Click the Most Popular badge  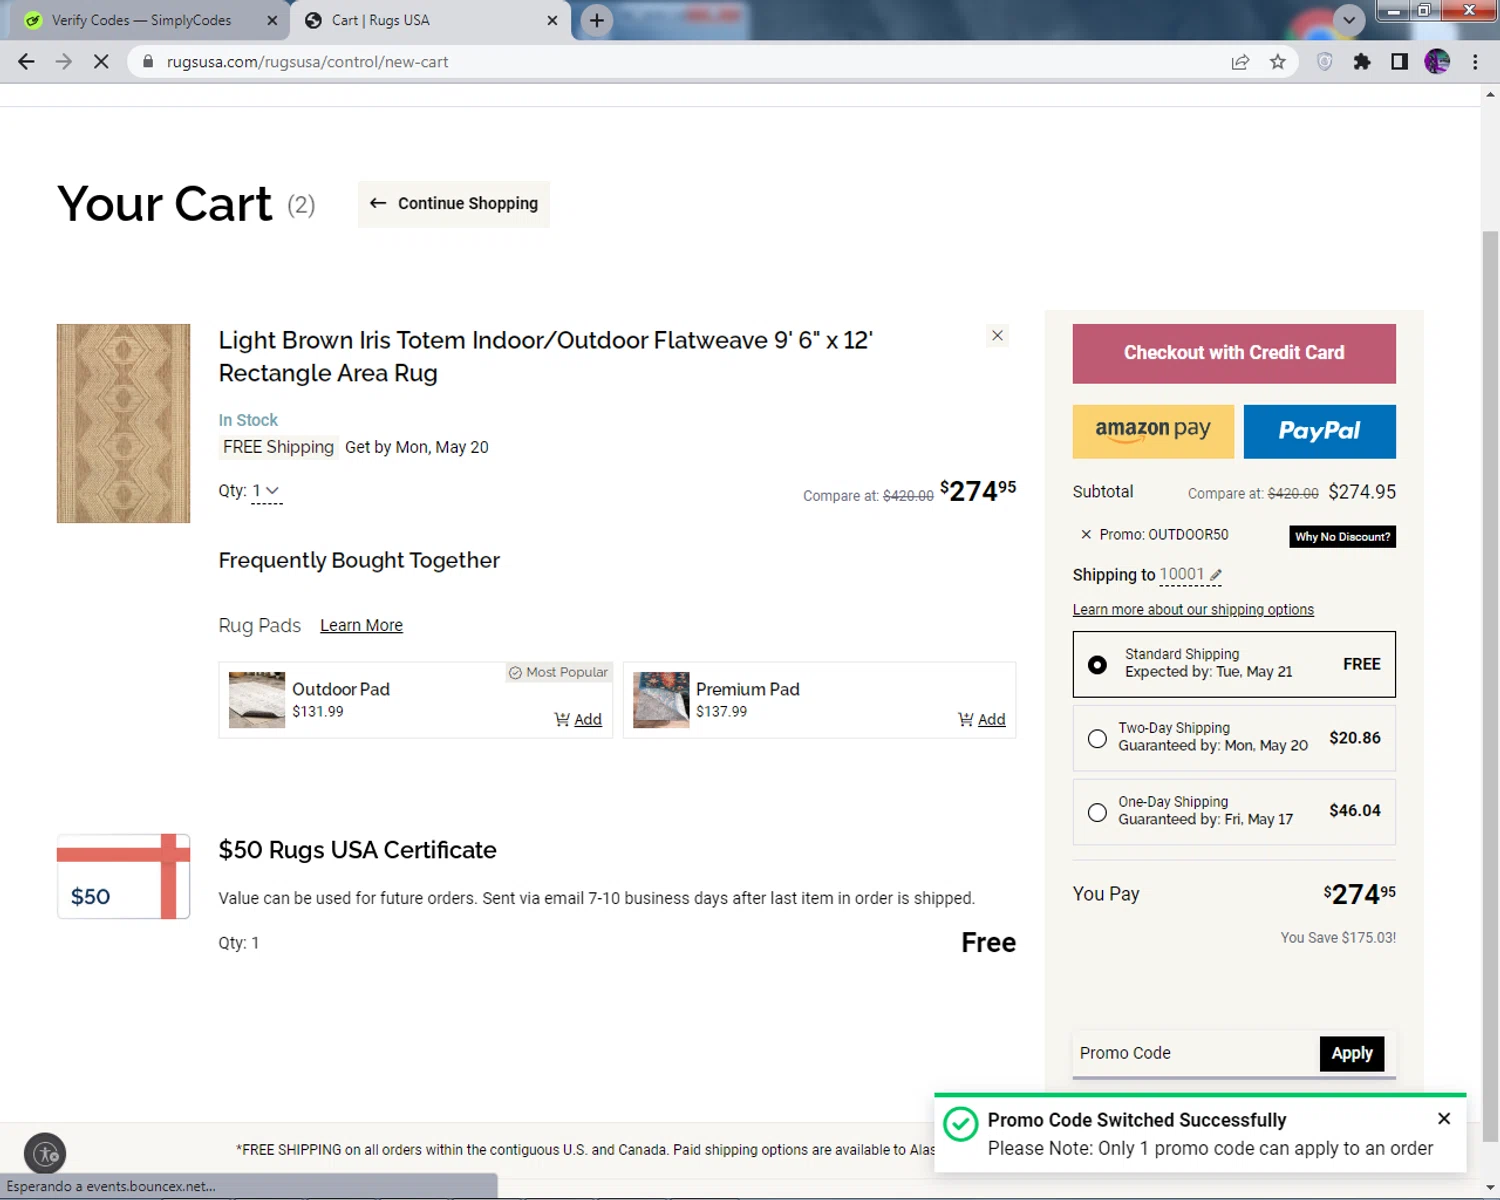558,673
